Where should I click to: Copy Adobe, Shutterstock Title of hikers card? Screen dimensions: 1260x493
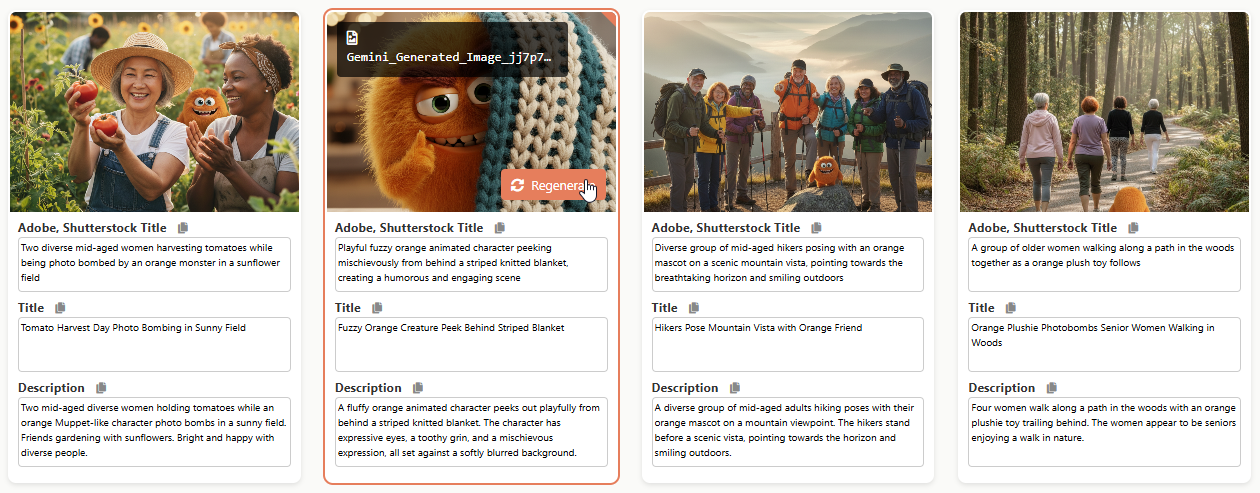pos(817,228)
